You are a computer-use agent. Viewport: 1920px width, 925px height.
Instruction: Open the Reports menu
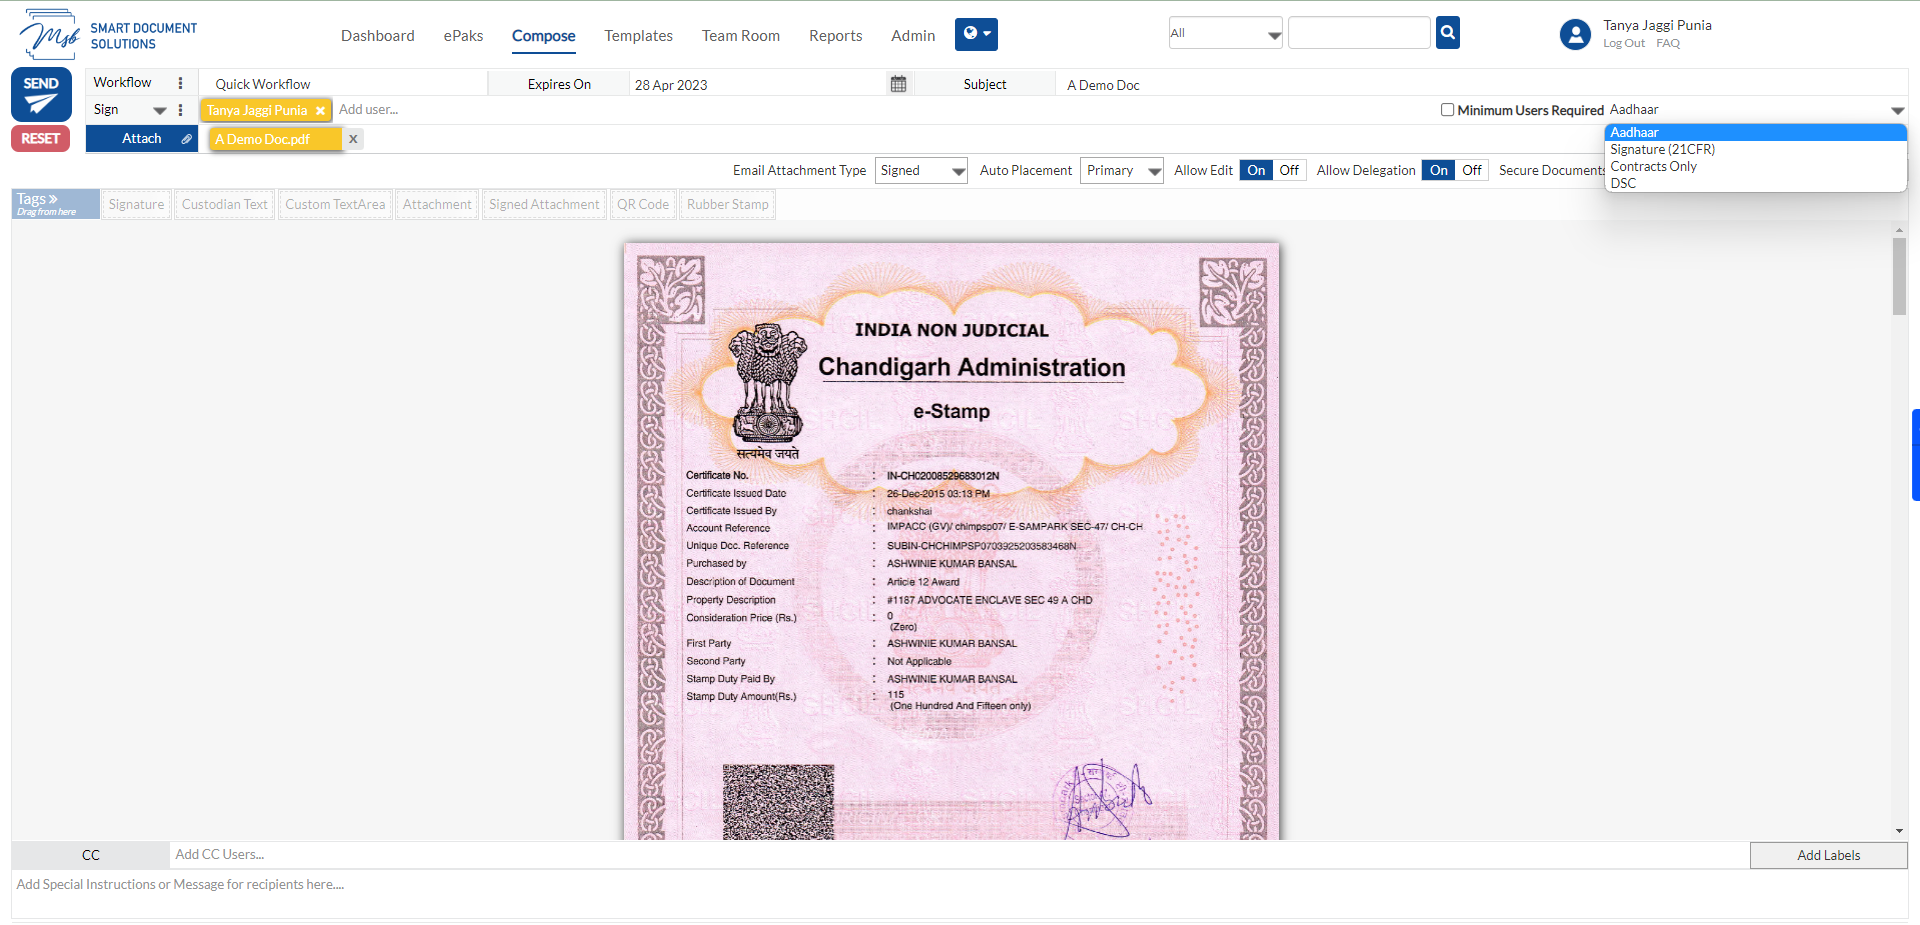tap(835, 36)
